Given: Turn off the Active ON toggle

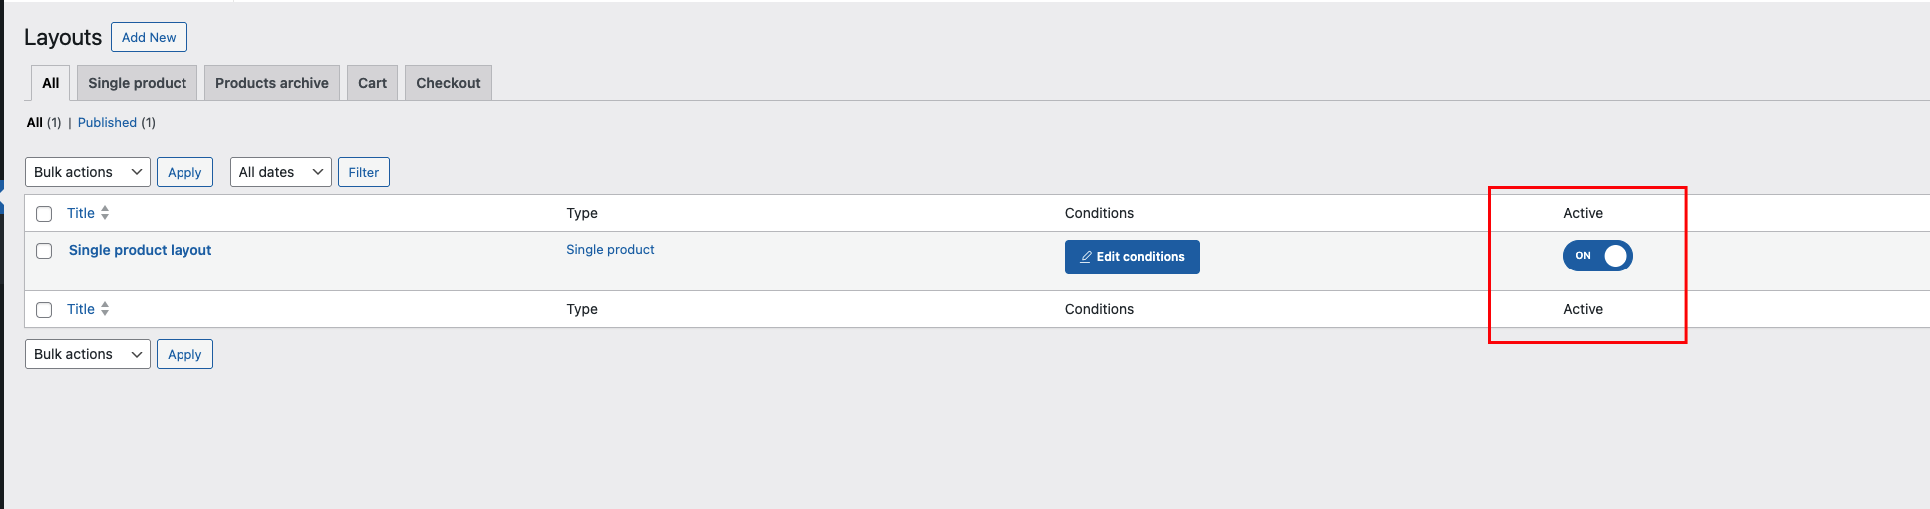Looking at the screenshot, I should (x=1597, y=256).
